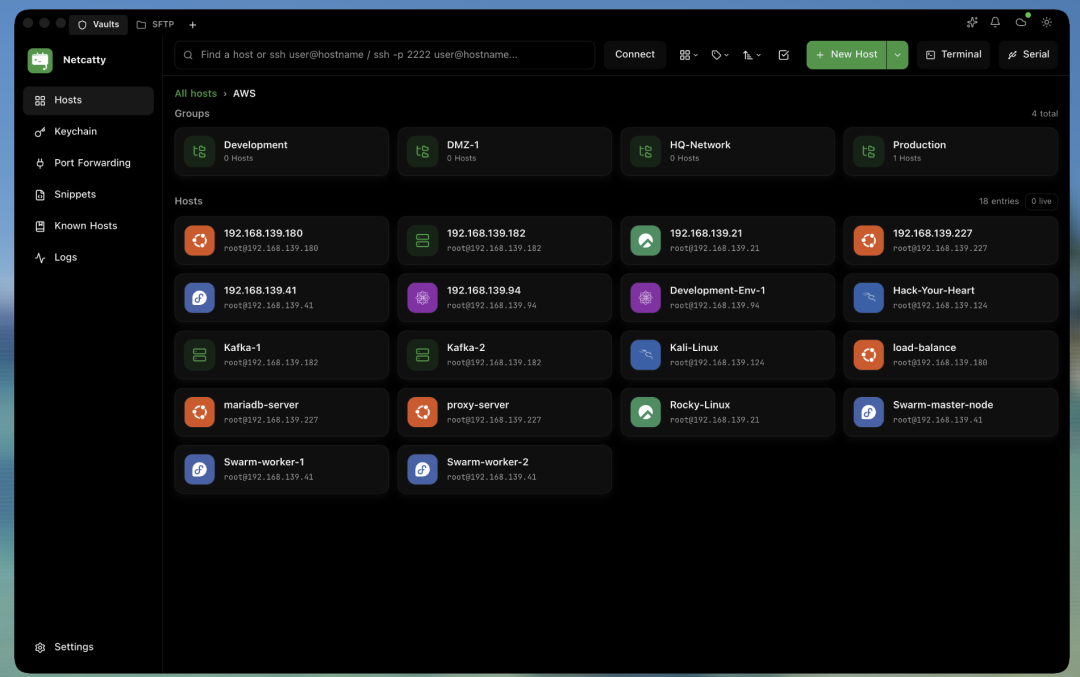Viewport: 1080px width, 677px height.
Task: Go back to All hosts breadcrumb
Action: 196,94
